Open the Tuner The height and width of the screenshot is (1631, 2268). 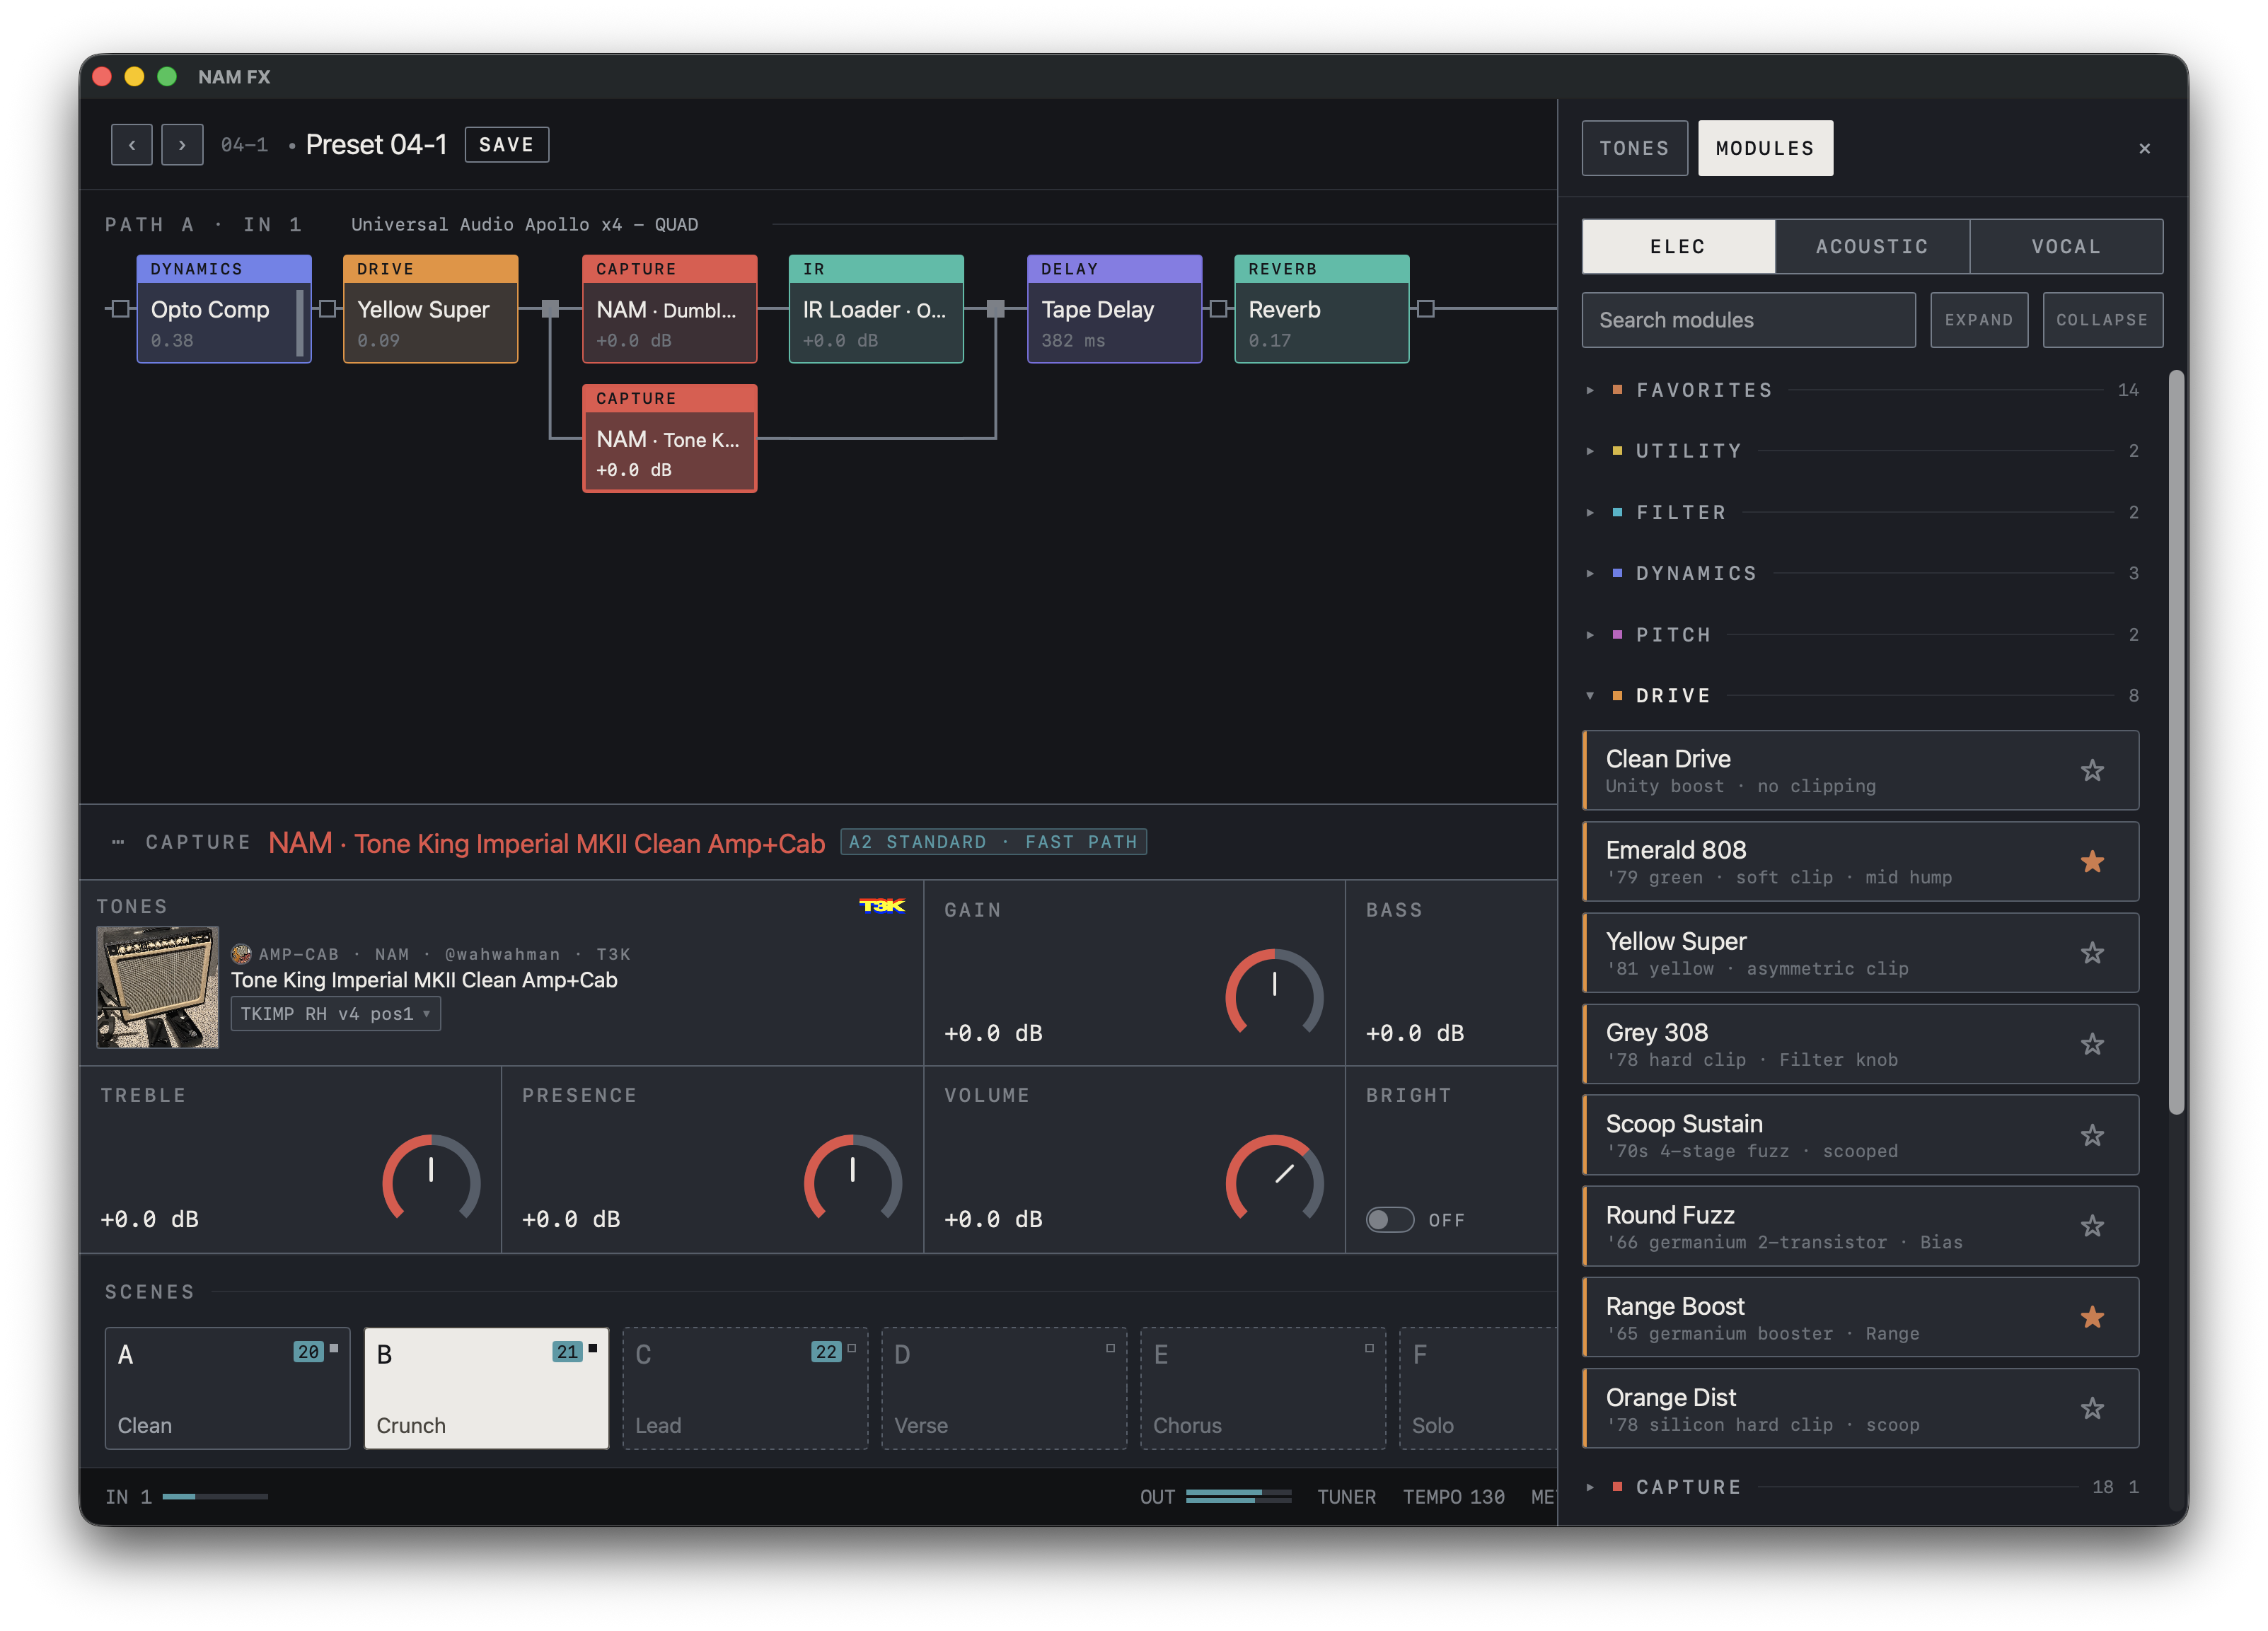click(x=1346, y=1497)
